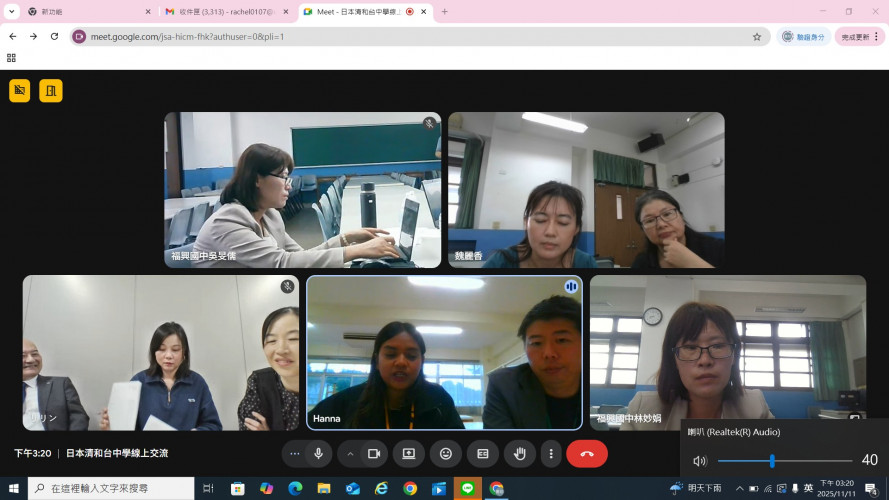
Task: Click the red leave call button
Action: point(587,453)
